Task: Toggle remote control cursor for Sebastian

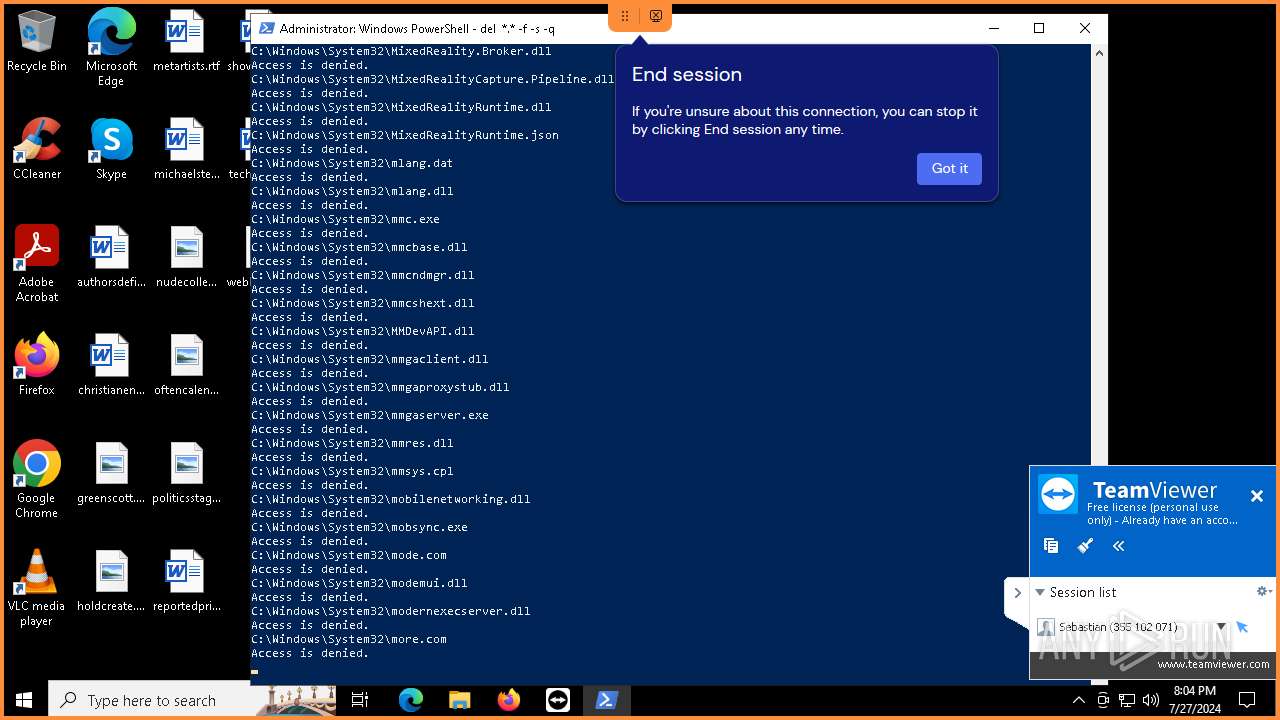Action: click(1242, 627)
